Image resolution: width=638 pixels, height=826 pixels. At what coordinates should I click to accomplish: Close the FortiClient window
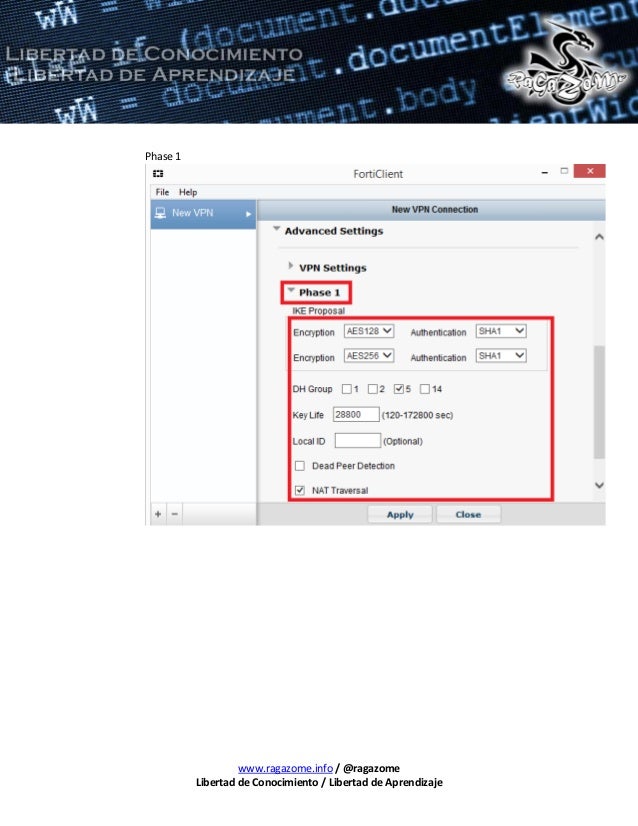point(590,171)
